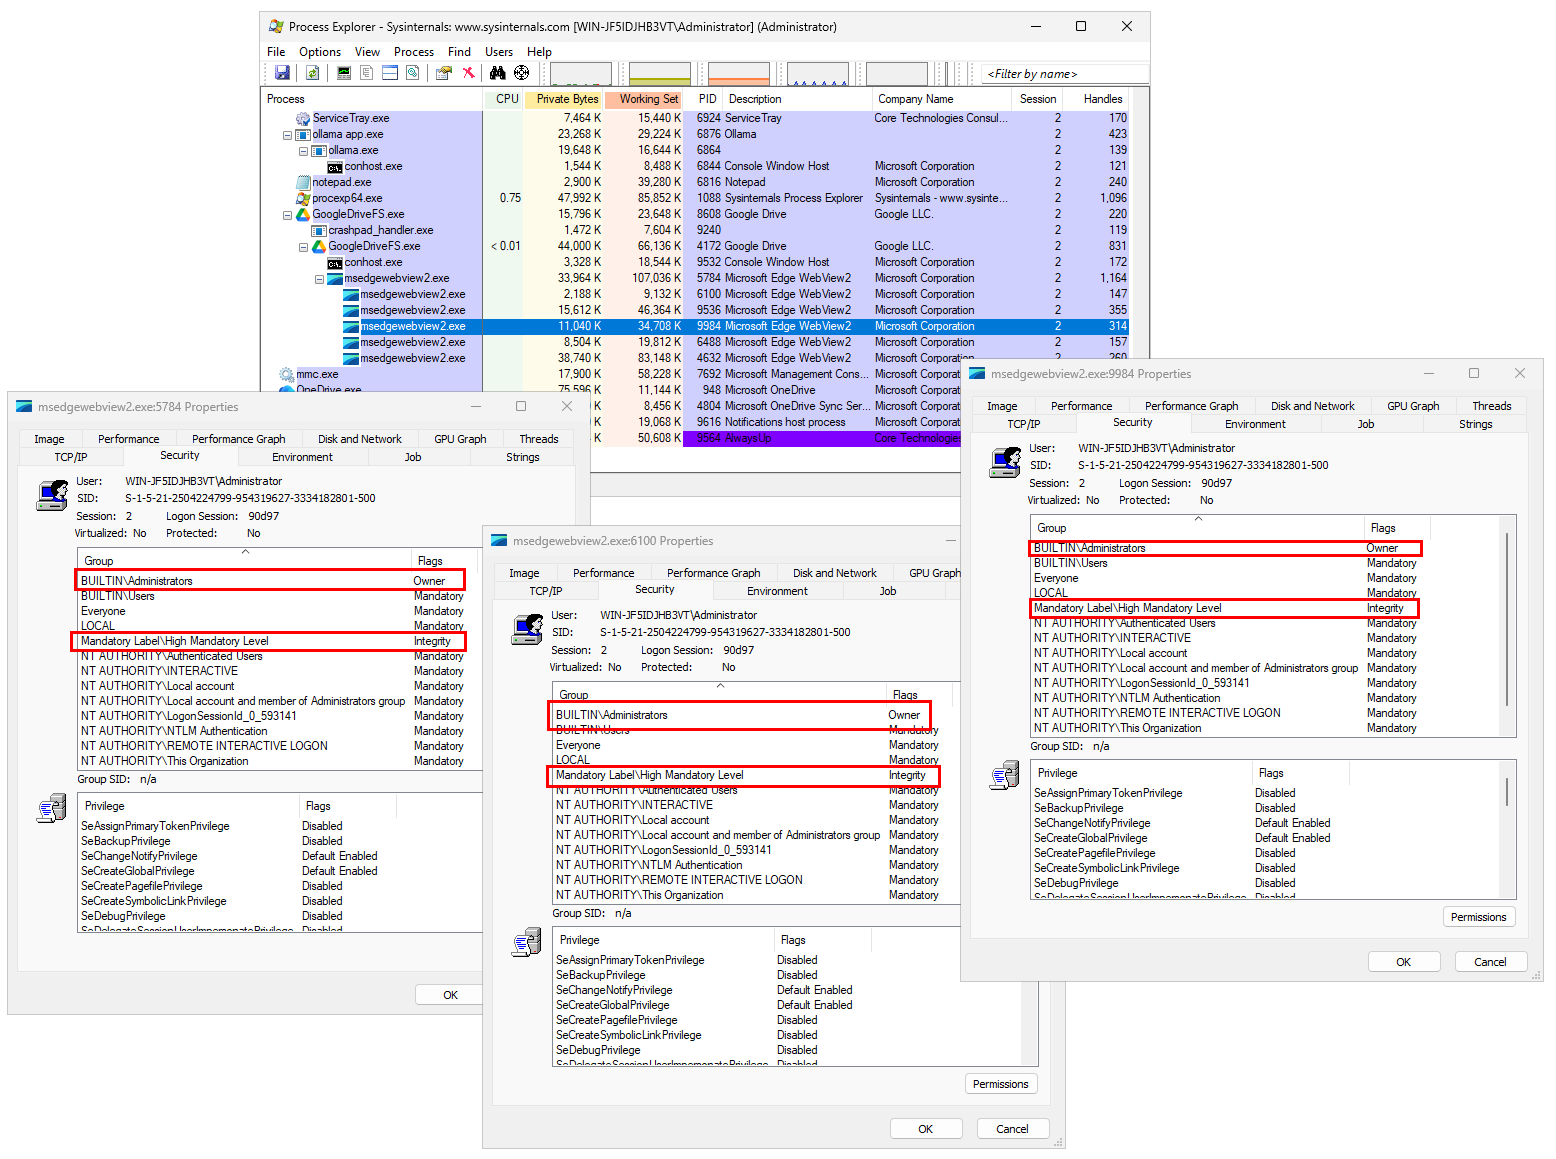This screenshot has width=1556, height=1159.
Task: Select SeDebugPrivilege in the privilege list
Action: 1092,882
